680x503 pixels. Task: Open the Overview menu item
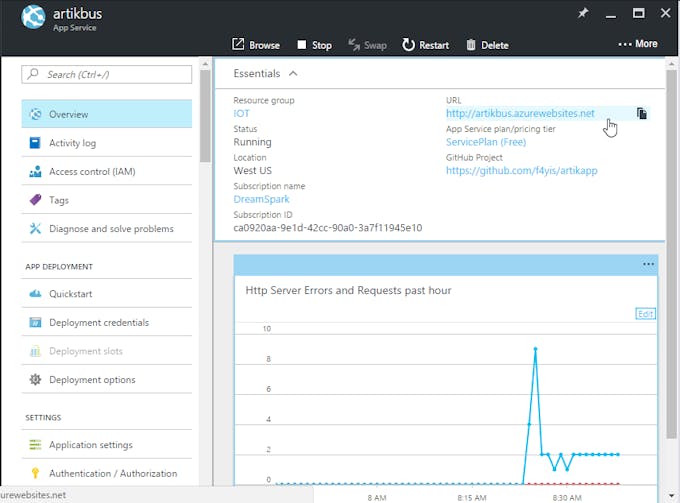pyautogui.click(x=107, y=114)
